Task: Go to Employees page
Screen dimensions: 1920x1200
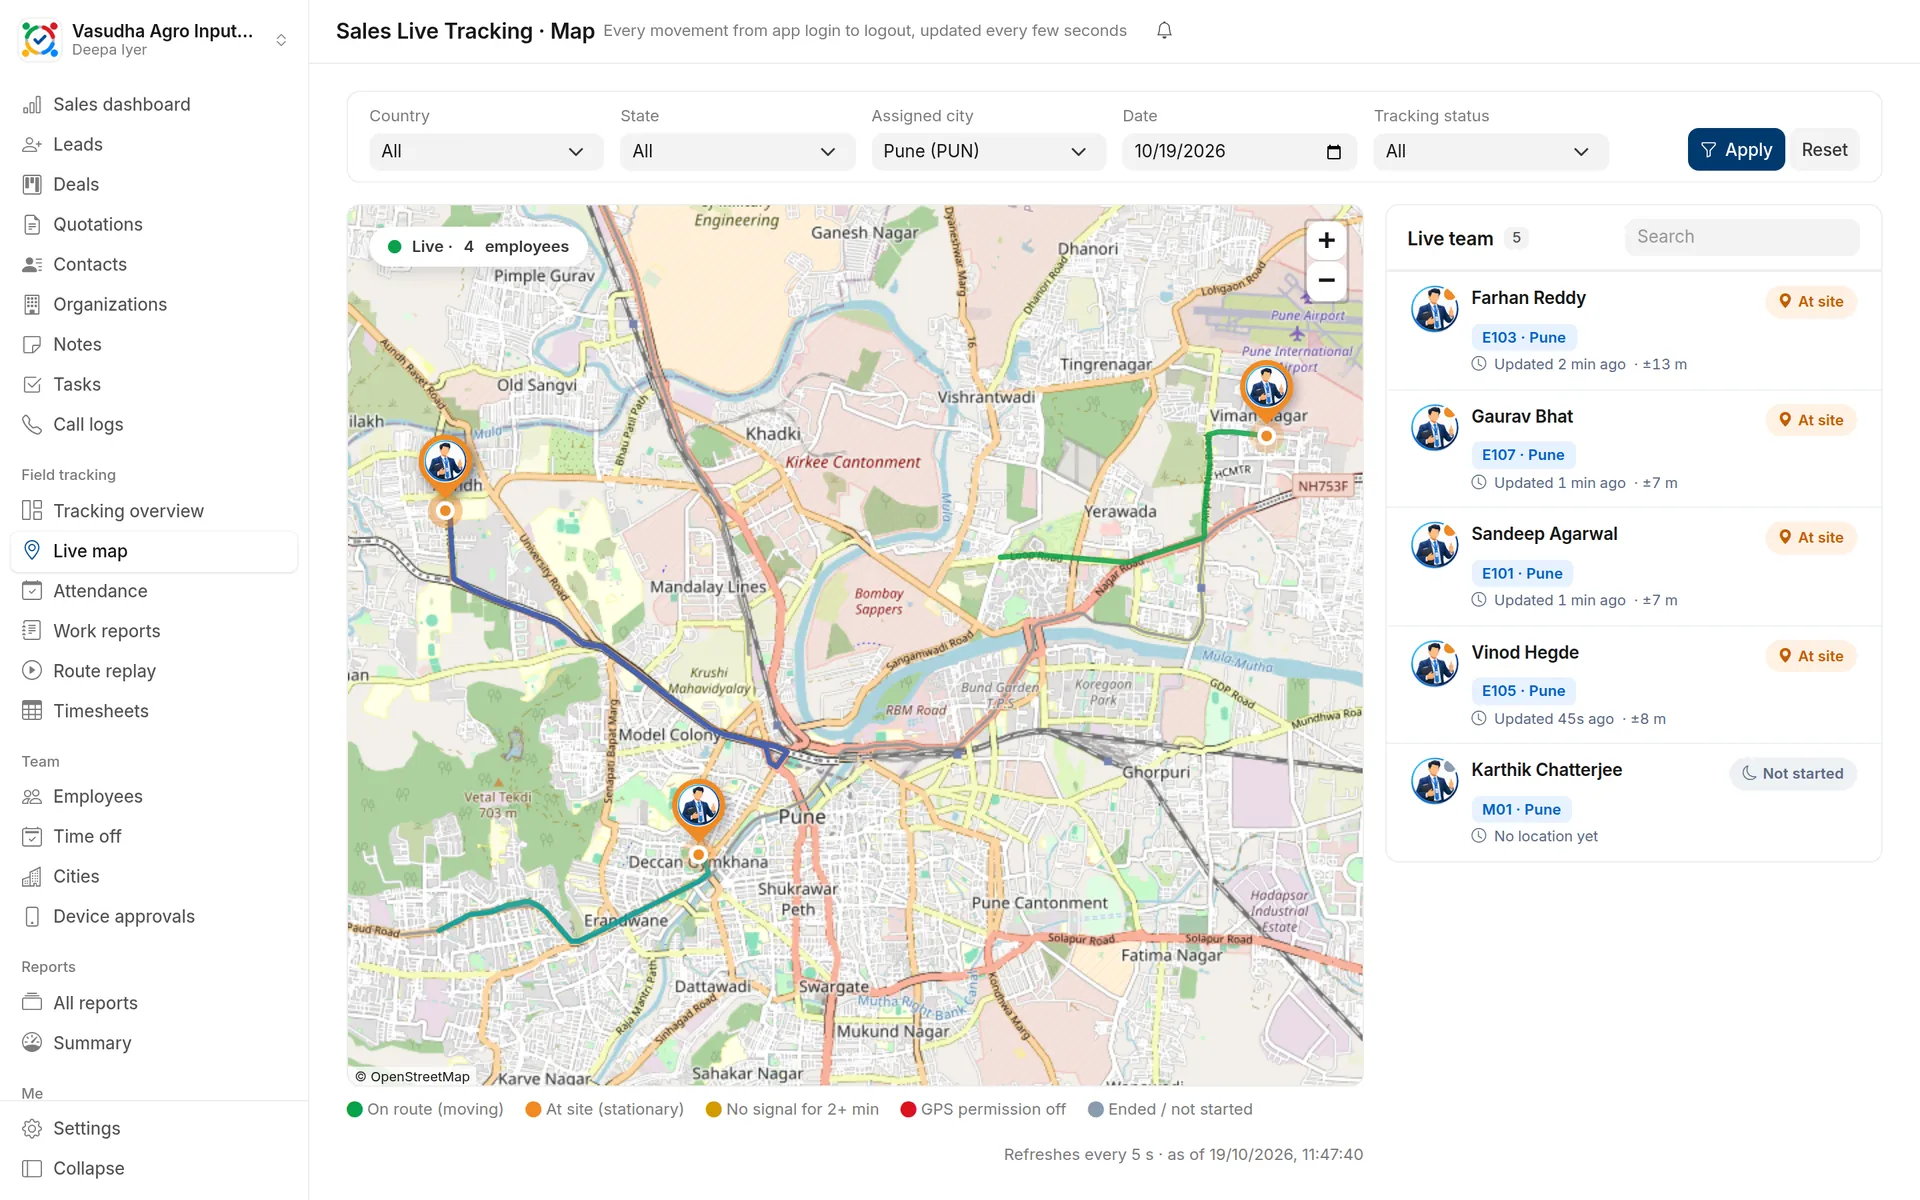Action: (x=154, y=797)
